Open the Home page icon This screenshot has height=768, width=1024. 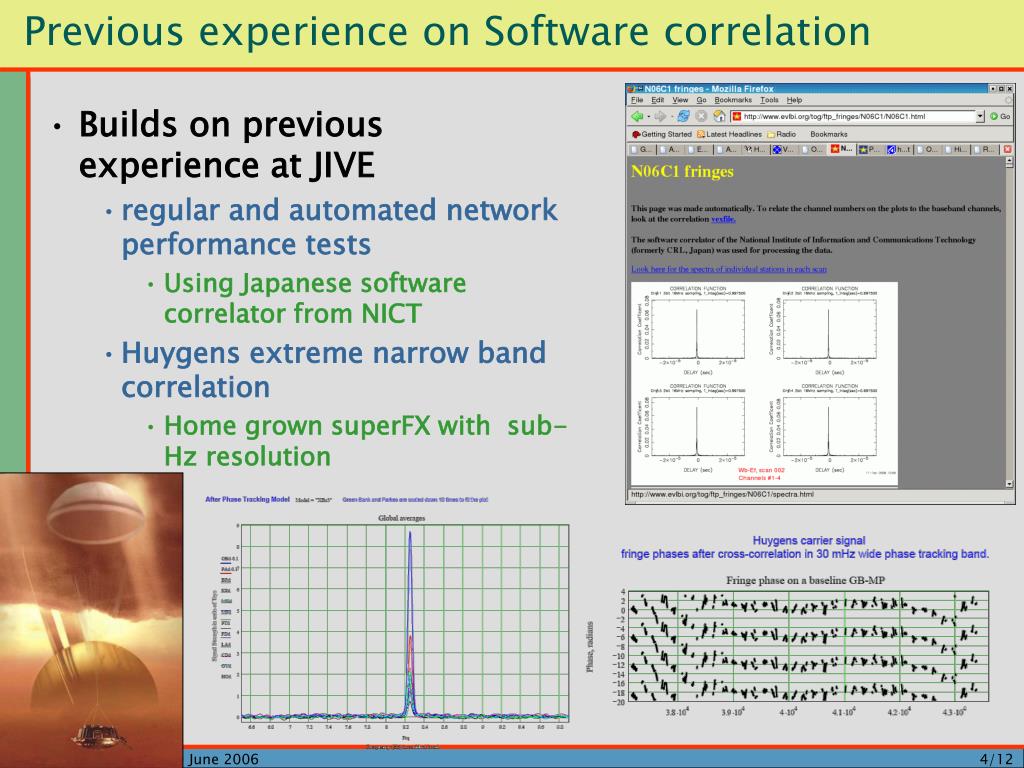coord(718,116)
